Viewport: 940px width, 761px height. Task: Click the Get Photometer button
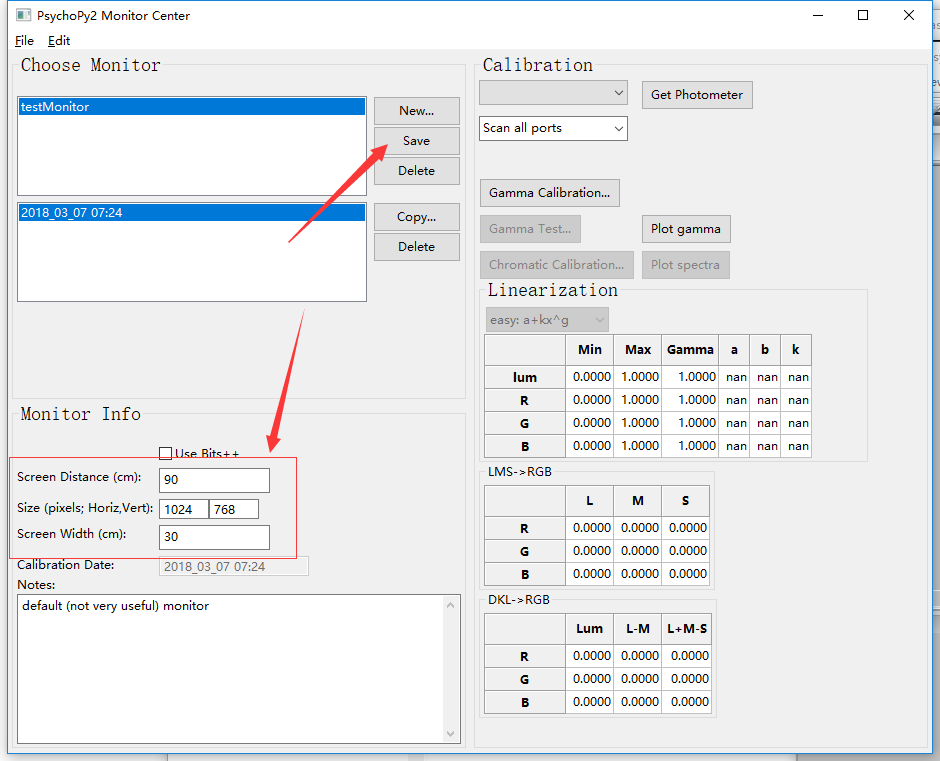coord(697,95)
